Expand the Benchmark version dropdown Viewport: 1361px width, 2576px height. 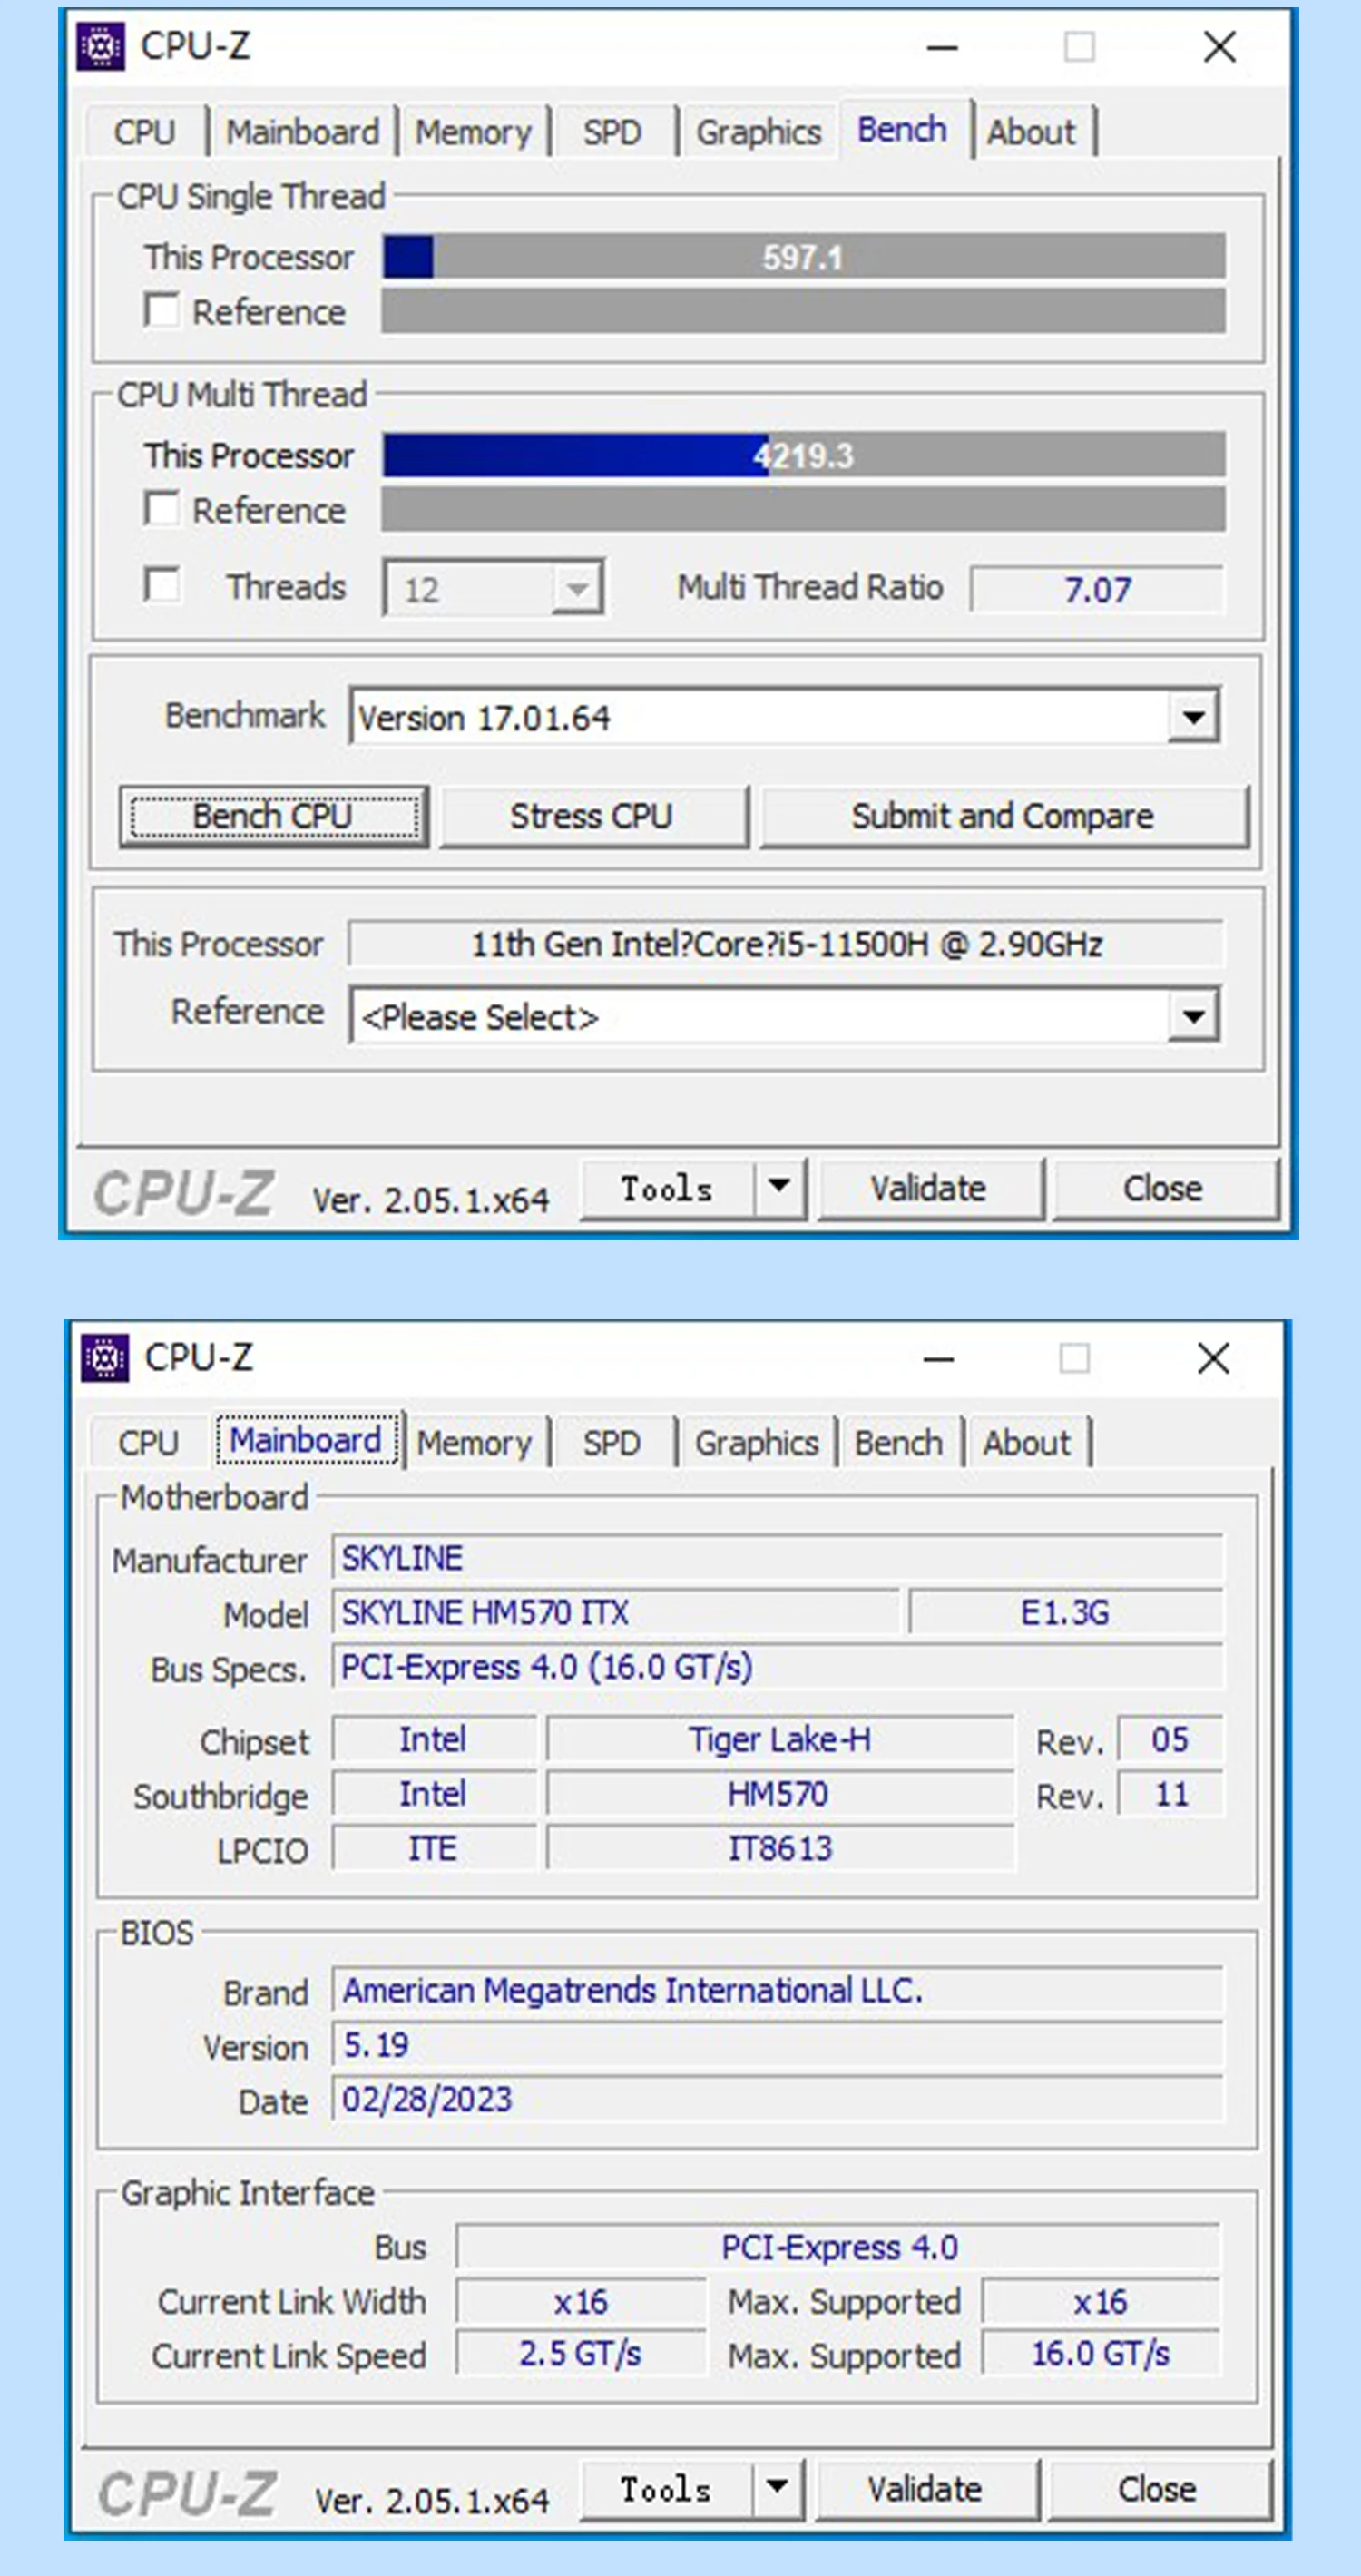[1192, 717]
